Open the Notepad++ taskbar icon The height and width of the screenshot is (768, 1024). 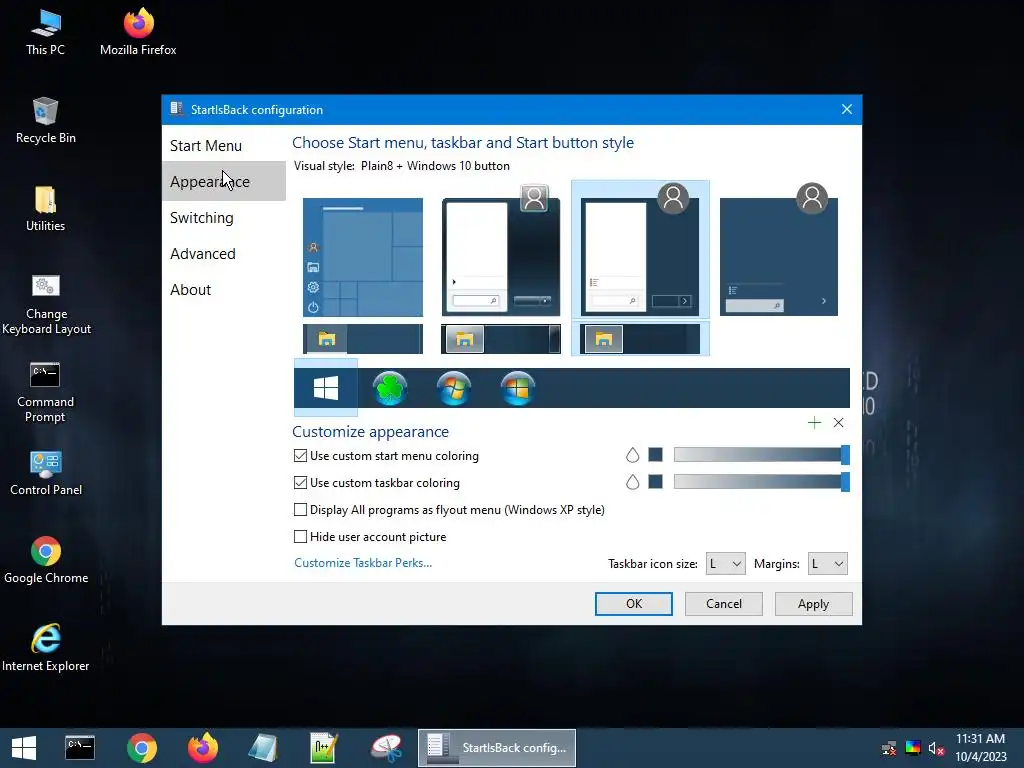[324, 748]
